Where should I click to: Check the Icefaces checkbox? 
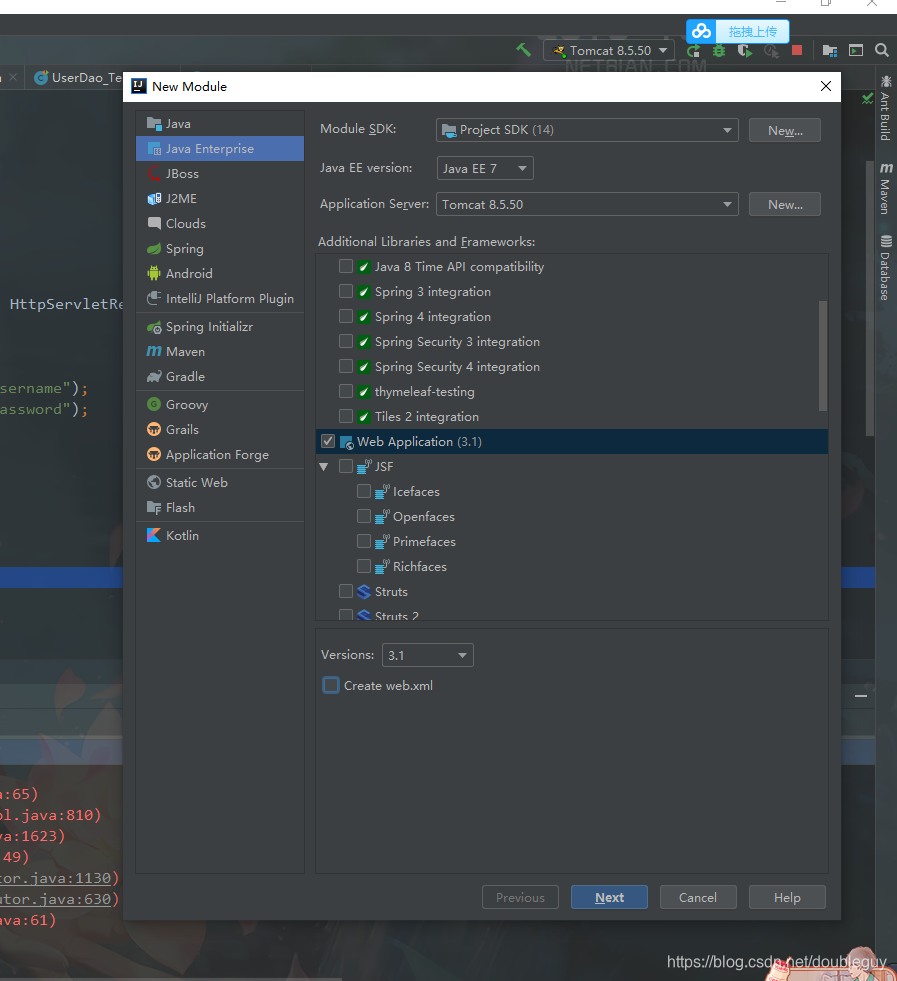[364, 492]
